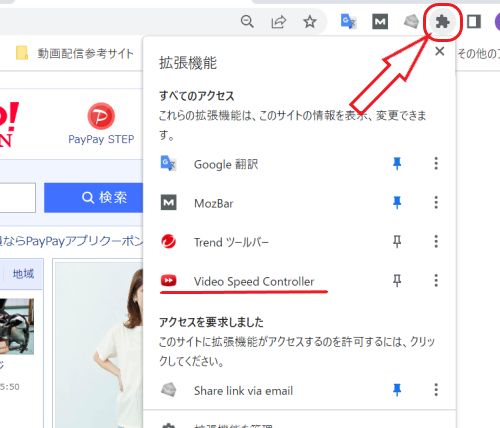Open more options for Video Speed Controller
Screen dimensions: 500x428
tap(436, 280)
